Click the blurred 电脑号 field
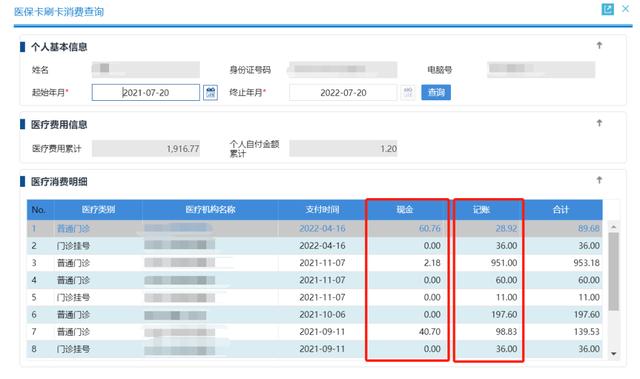This screenshot has height=379, width=640. 541,69
